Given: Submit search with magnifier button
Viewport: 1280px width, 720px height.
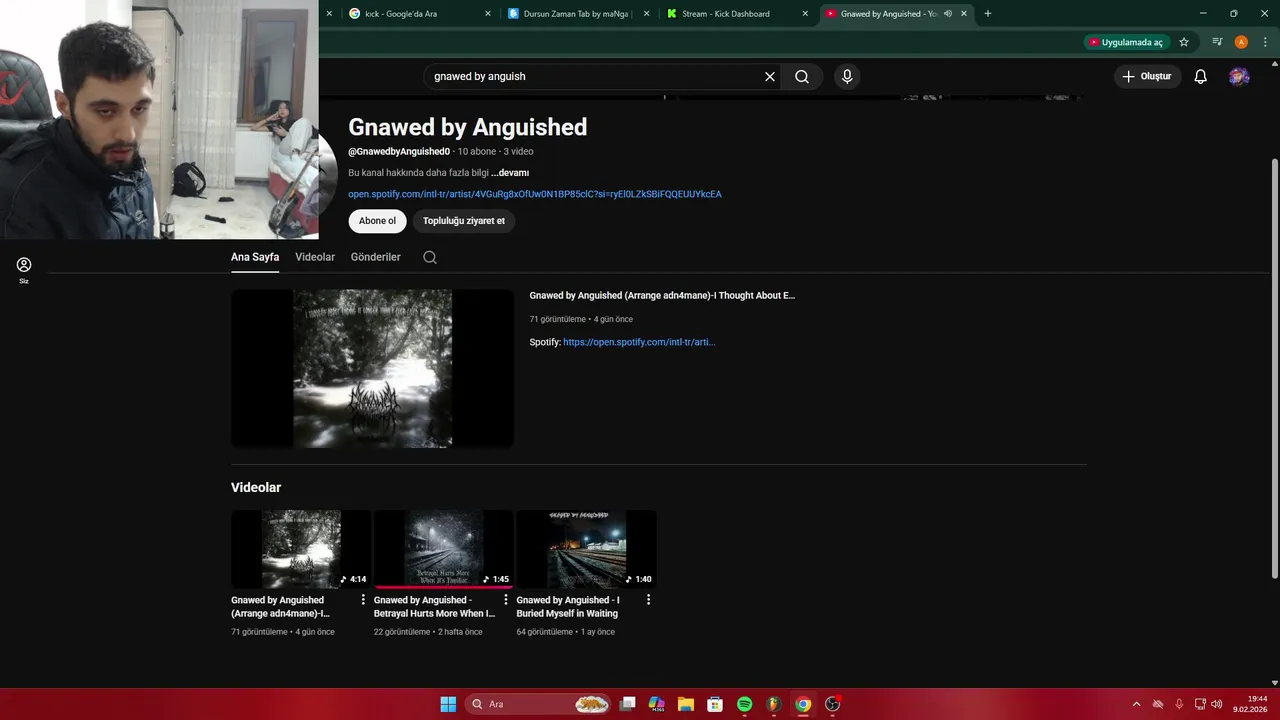Looking at the screenshot, I should (x=802, y=76).
